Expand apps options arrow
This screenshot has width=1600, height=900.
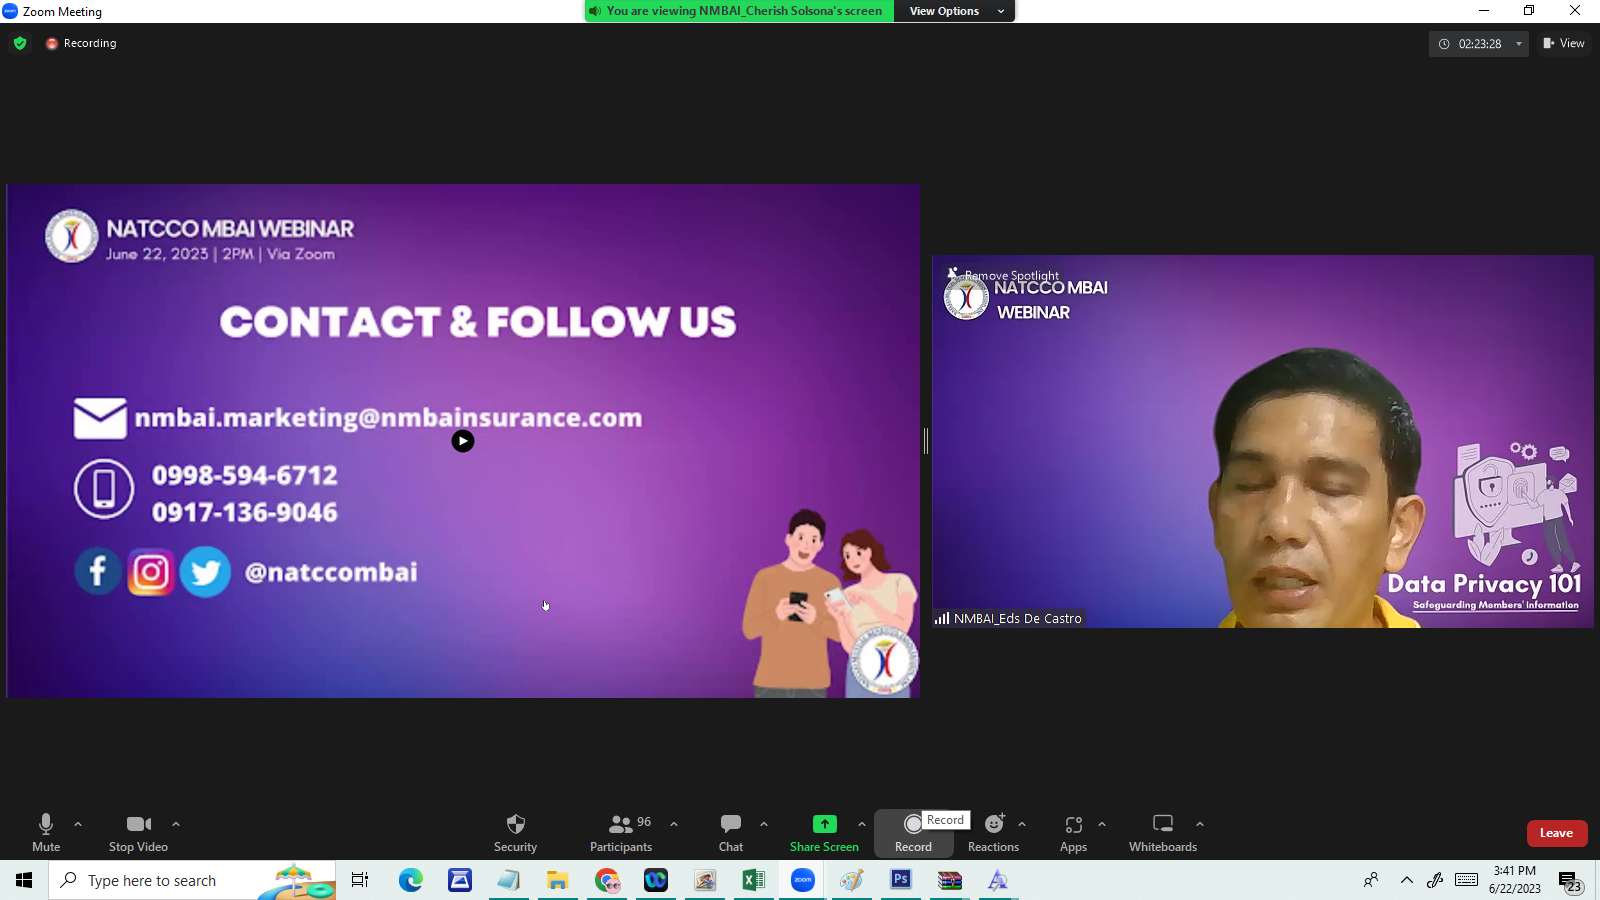tap(1102, 824)
